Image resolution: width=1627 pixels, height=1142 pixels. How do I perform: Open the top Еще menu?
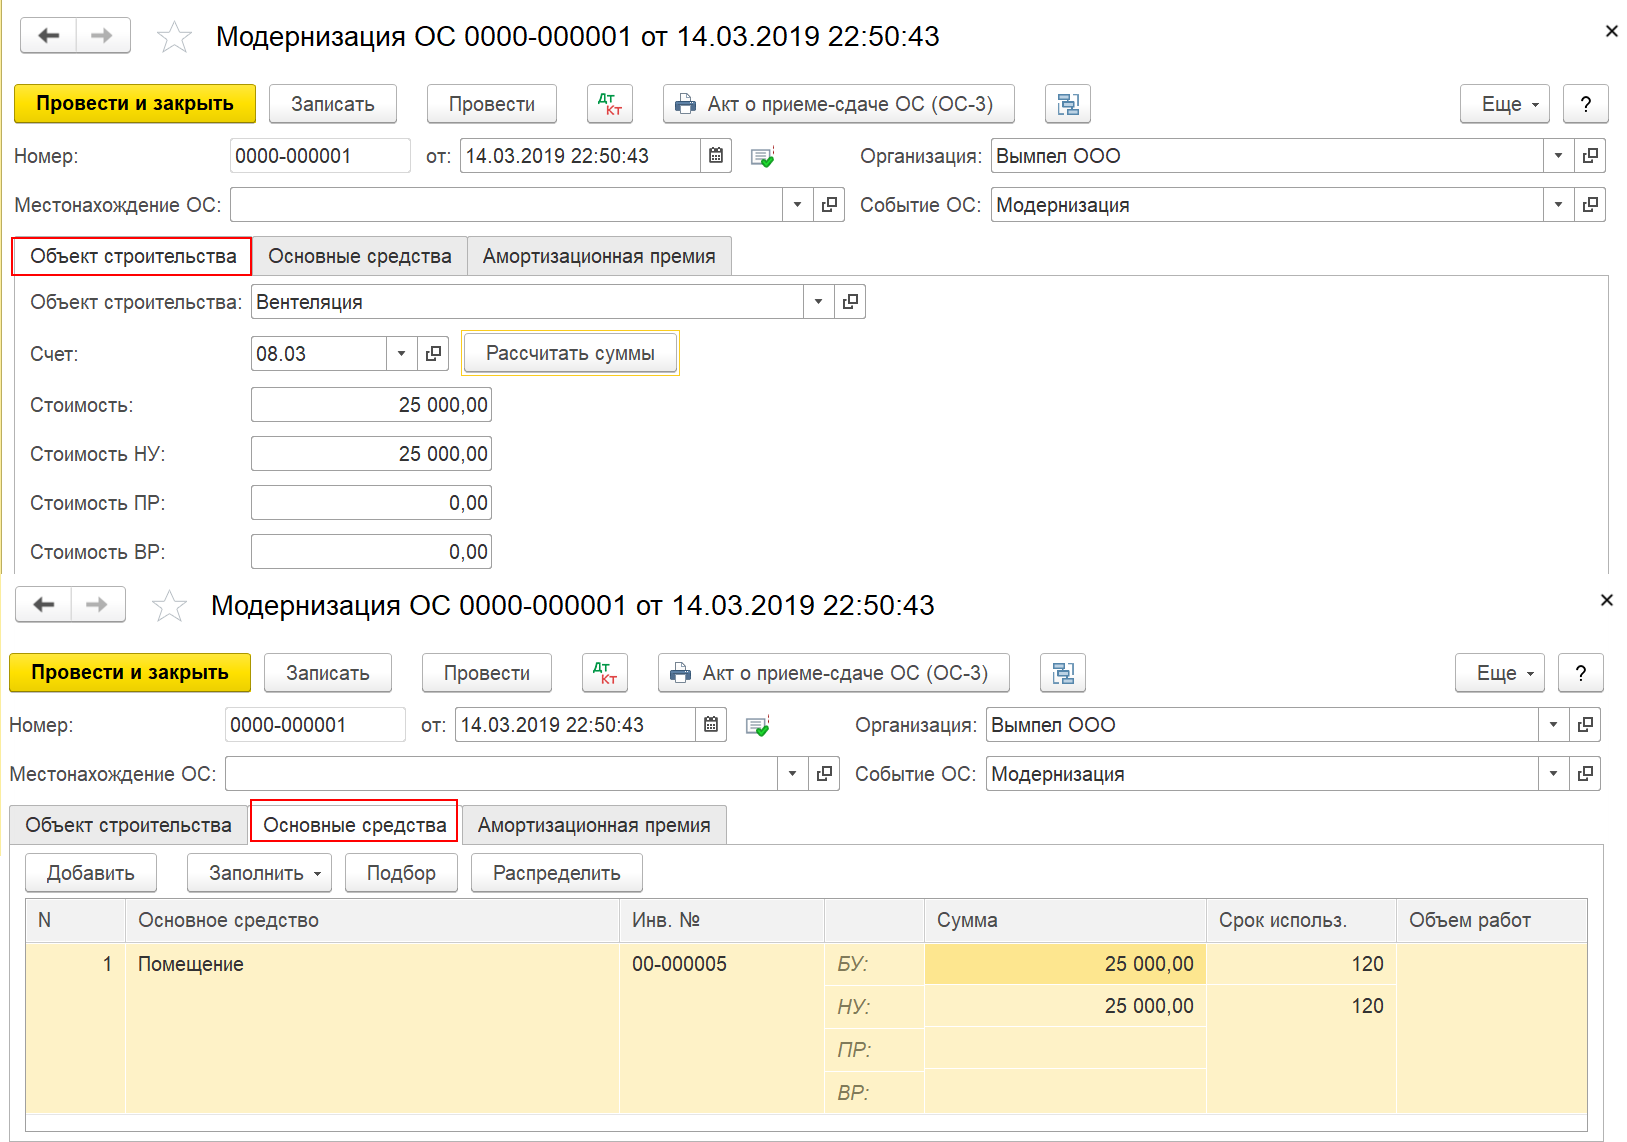(1504, 104)
